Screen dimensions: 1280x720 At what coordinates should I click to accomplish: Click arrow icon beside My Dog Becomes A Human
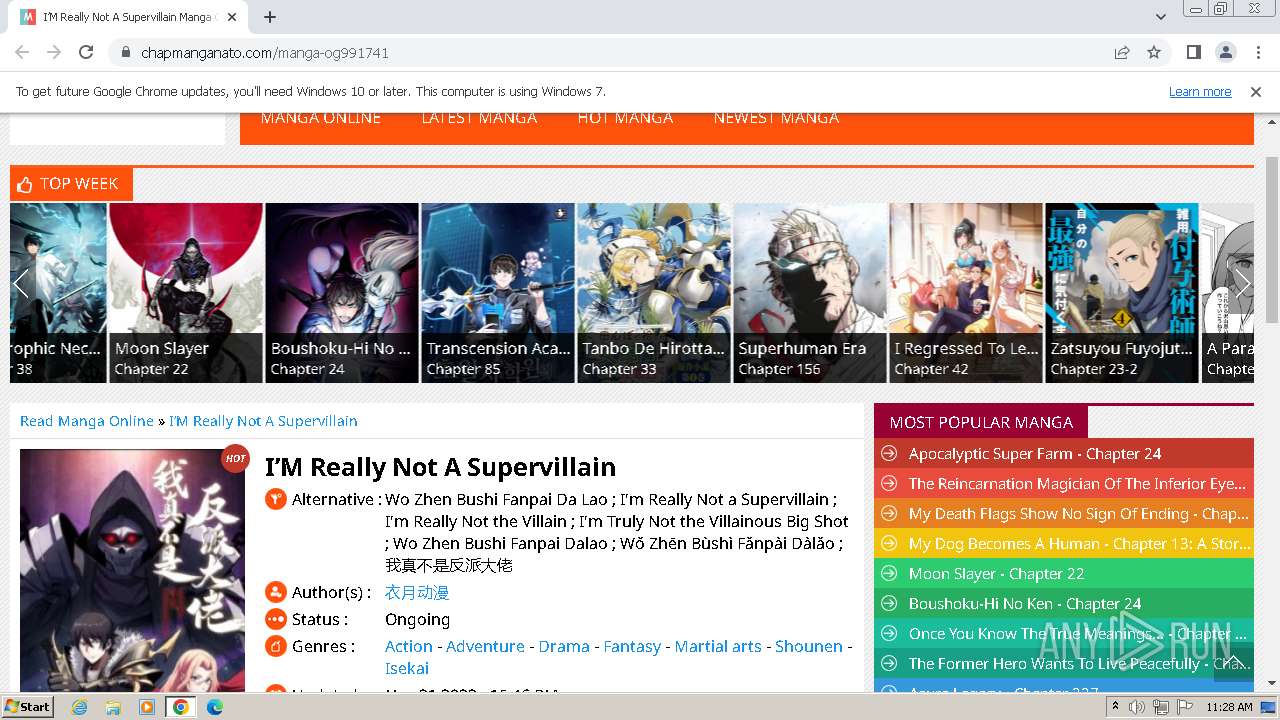tap(887, 544)
